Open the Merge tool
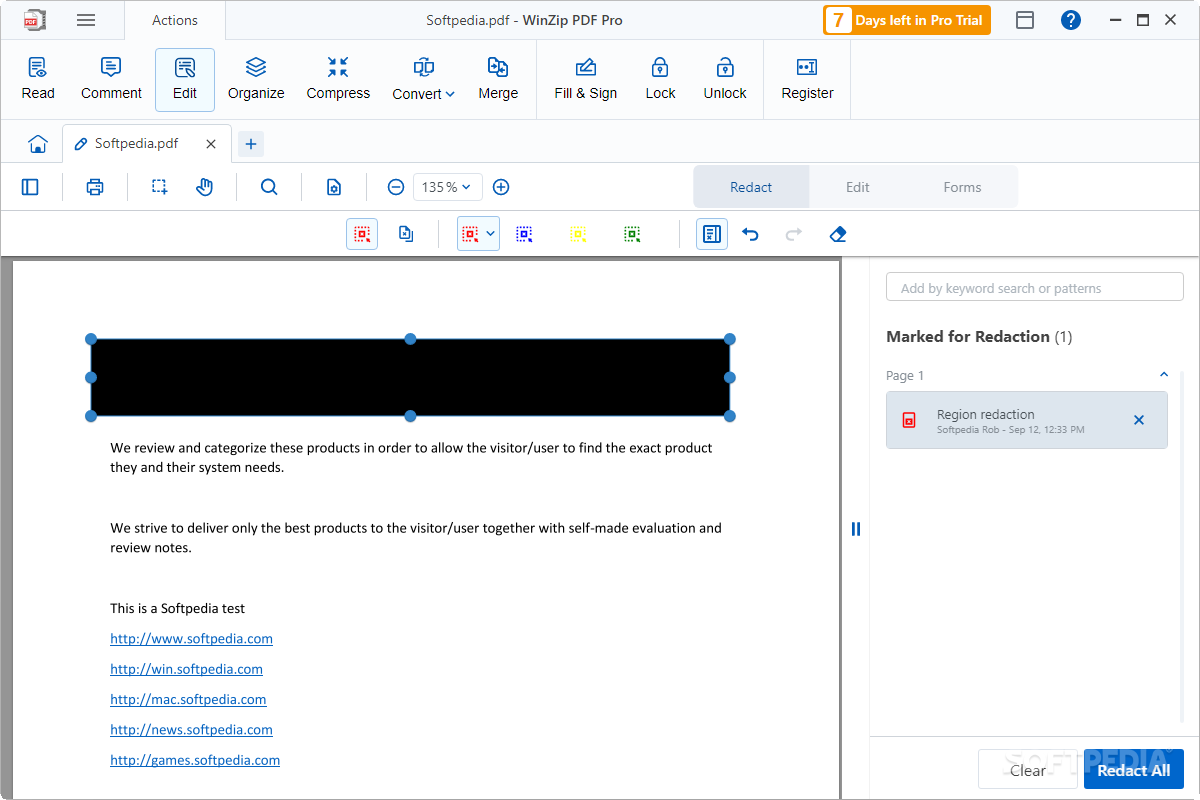 click(x=498, y=79)
